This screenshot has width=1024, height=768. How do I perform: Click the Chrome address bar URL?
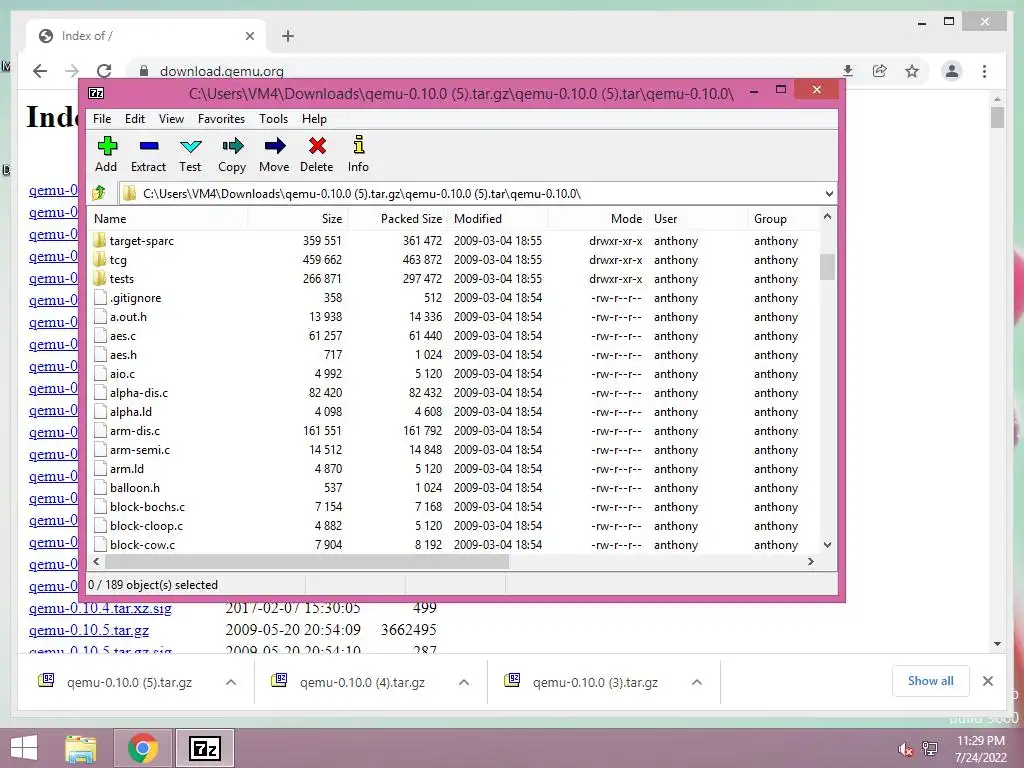[x=221, y=71]
